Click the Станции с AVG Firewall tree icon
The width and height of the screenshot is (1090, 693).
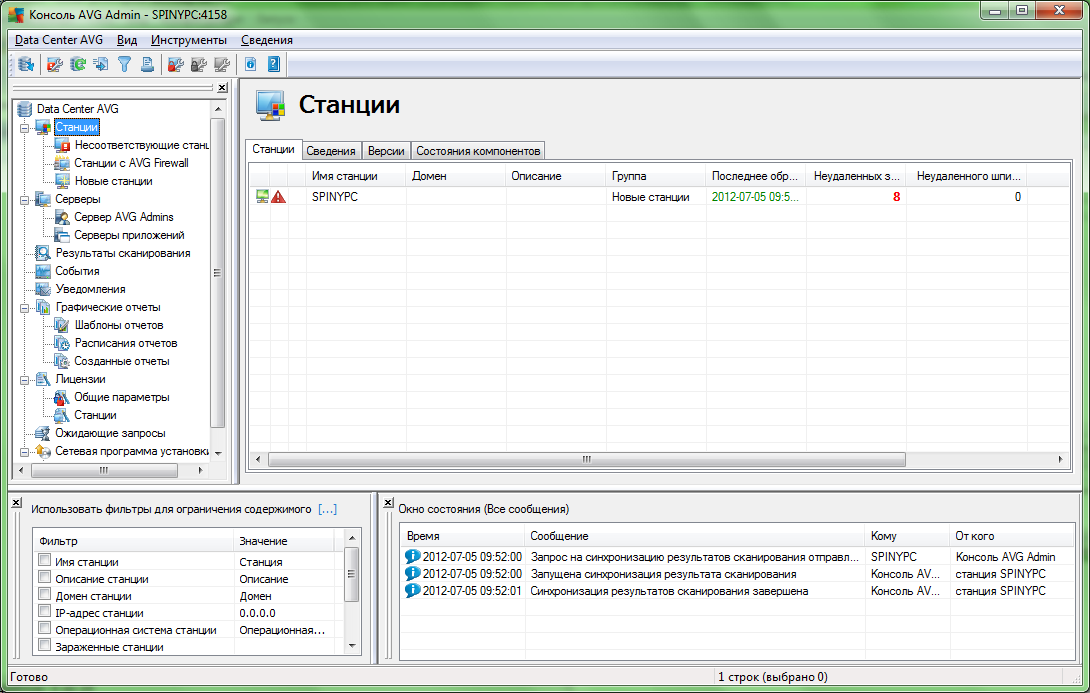[63, 163]
